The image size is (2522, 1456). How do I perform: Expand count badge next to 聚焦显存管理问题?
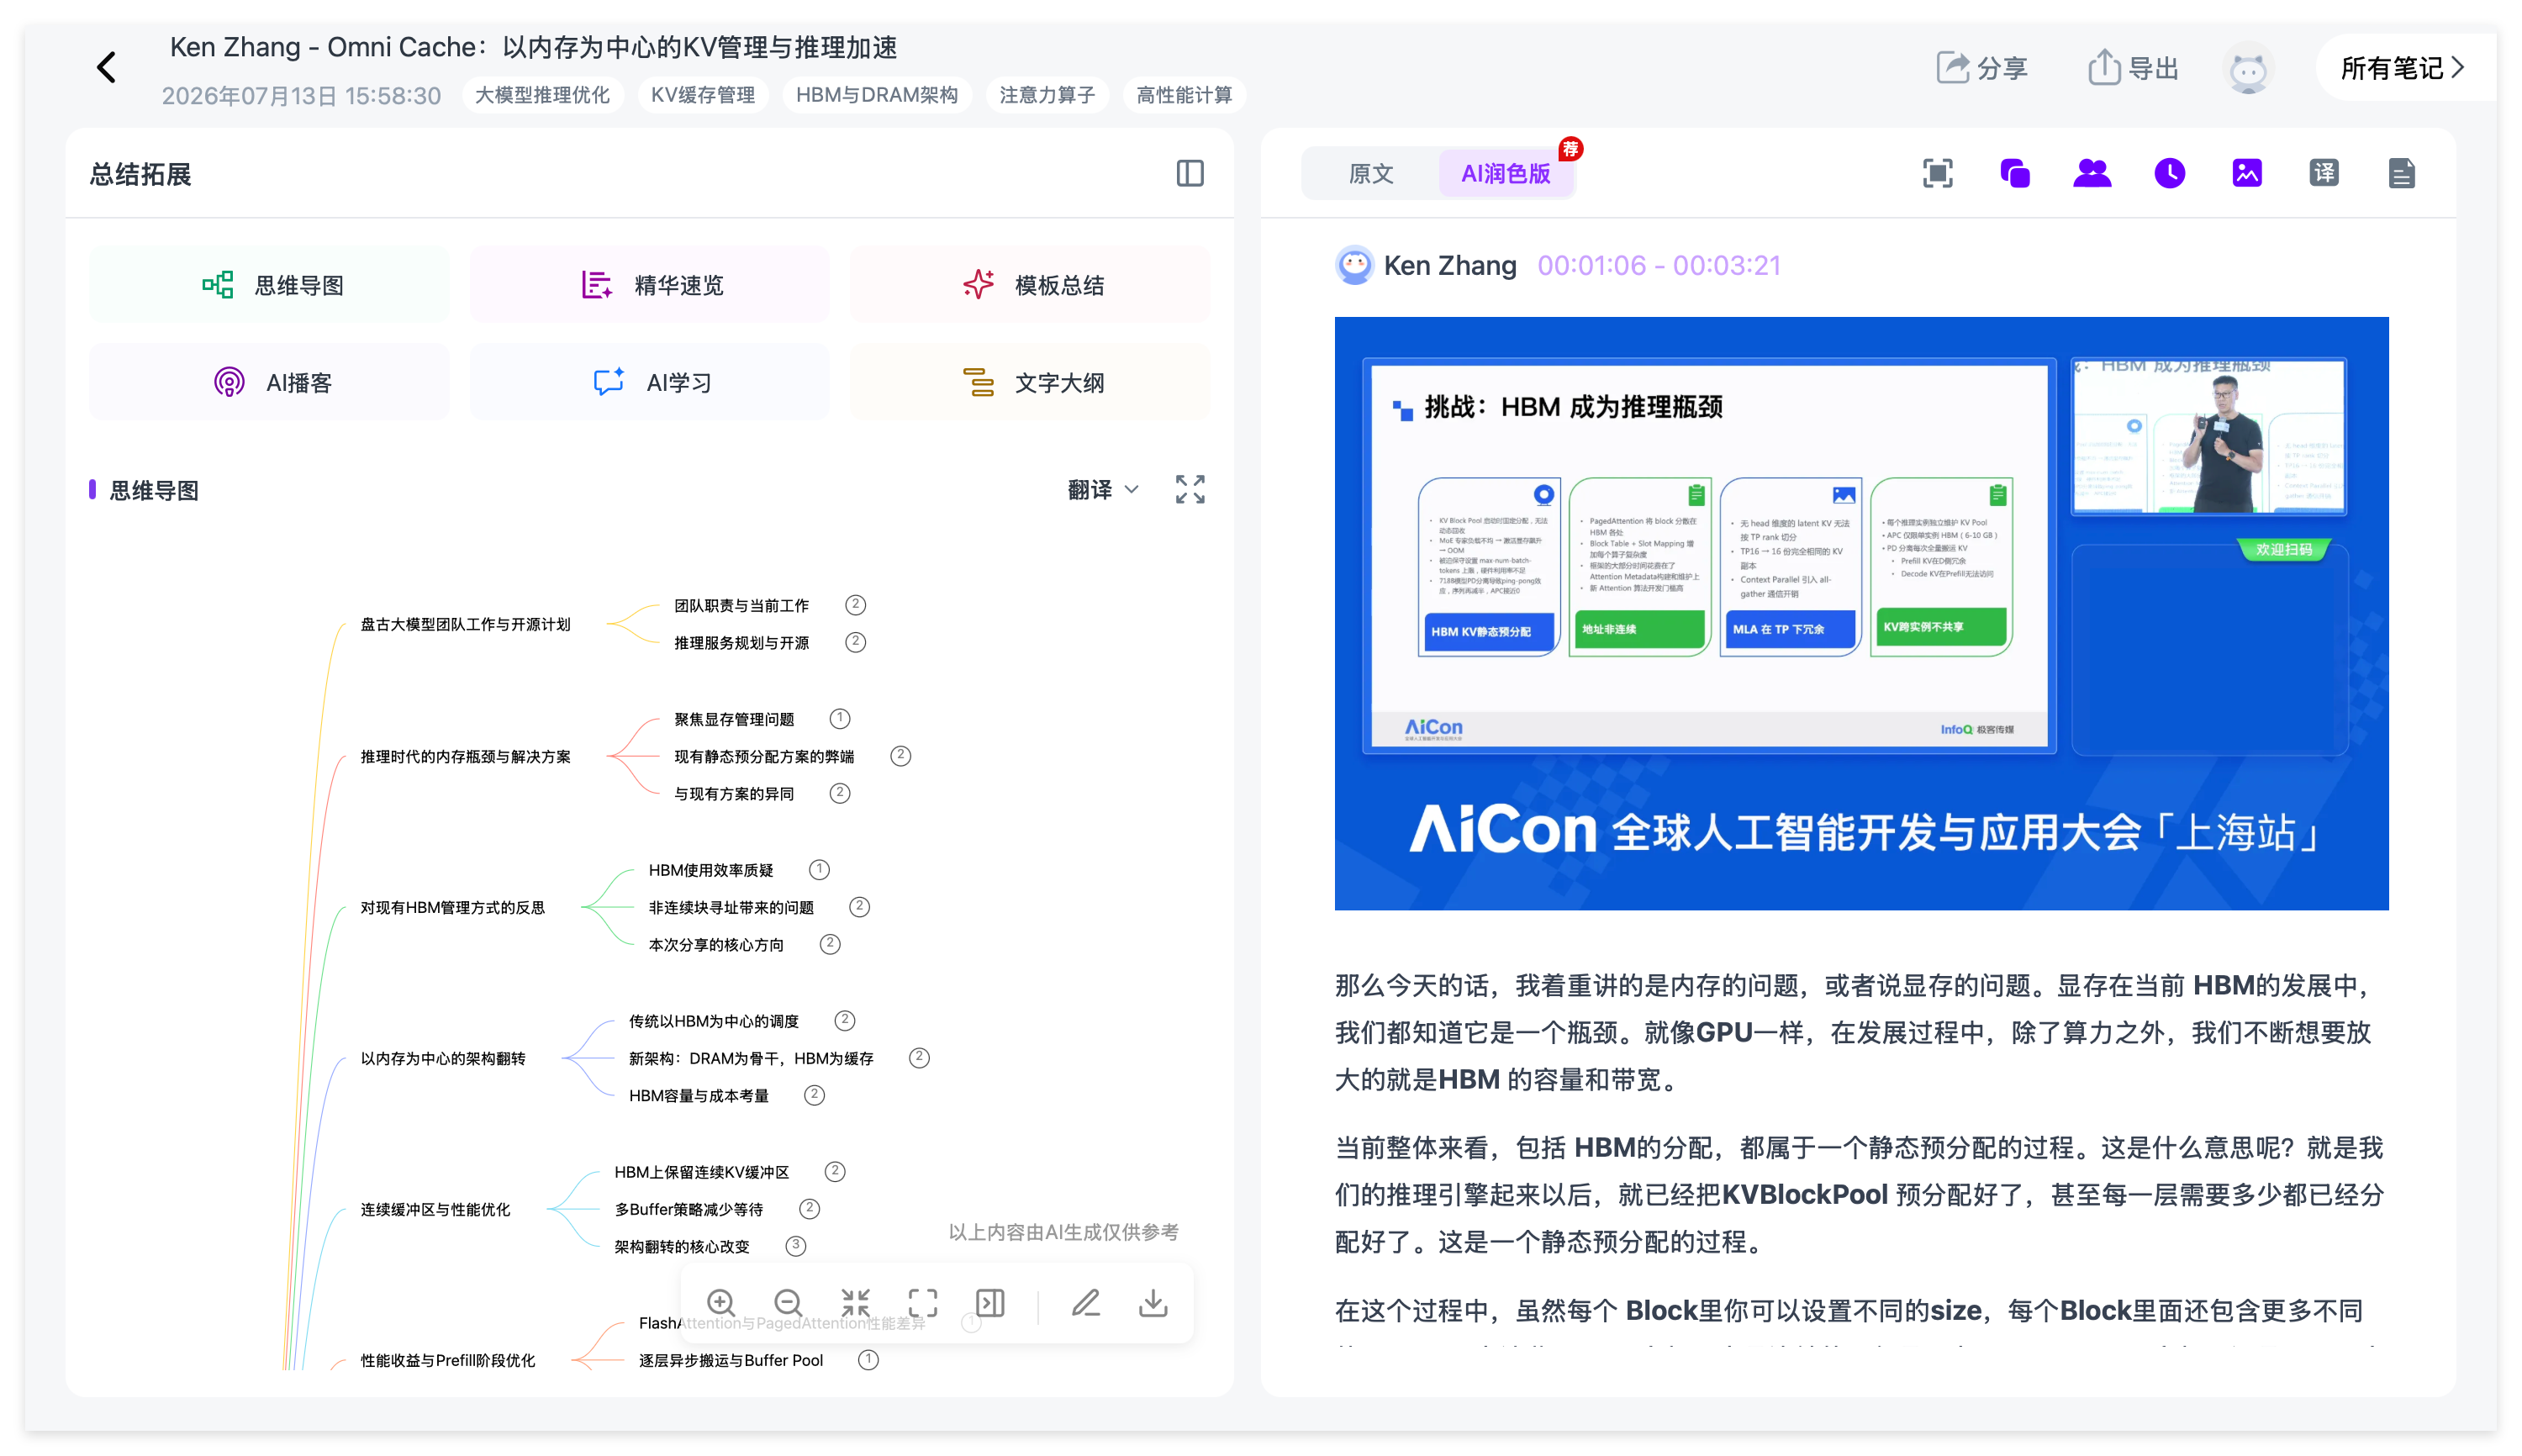coord(840,718)
